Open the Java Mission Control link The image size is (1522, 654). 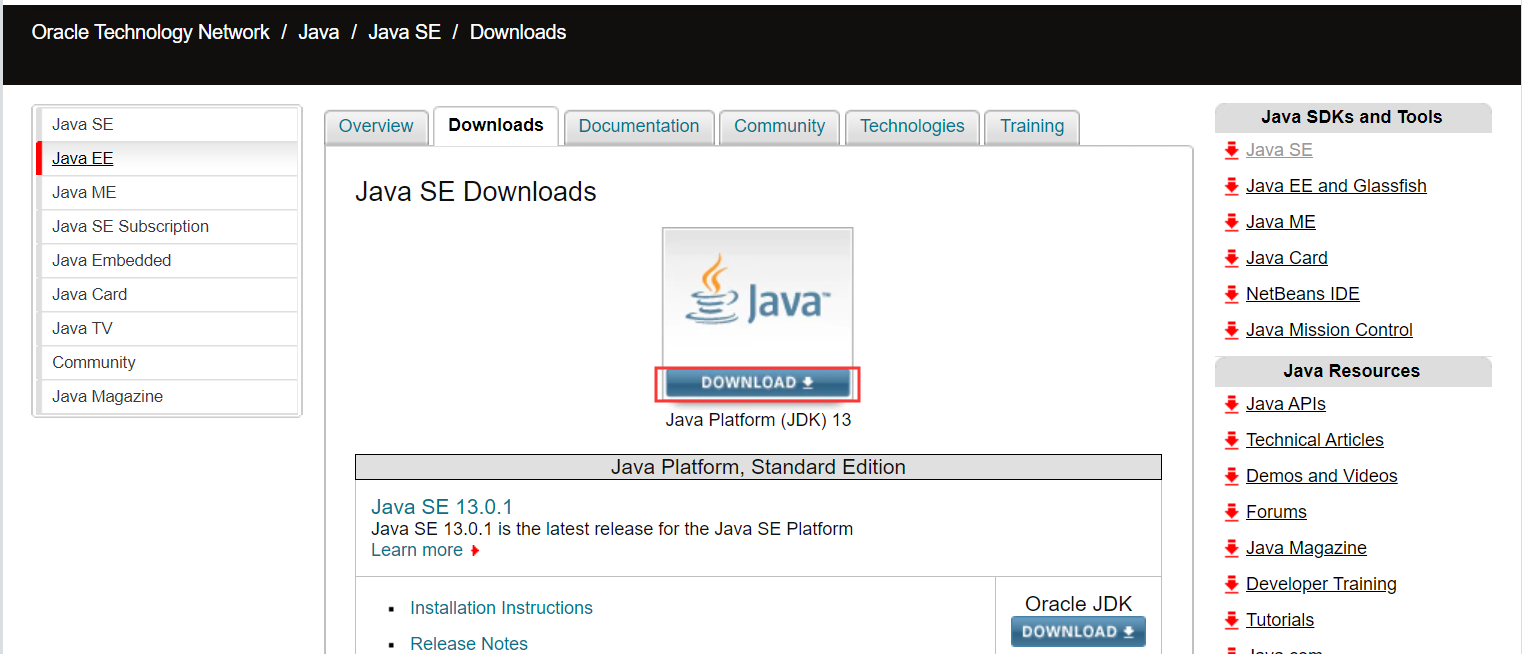1329,330
